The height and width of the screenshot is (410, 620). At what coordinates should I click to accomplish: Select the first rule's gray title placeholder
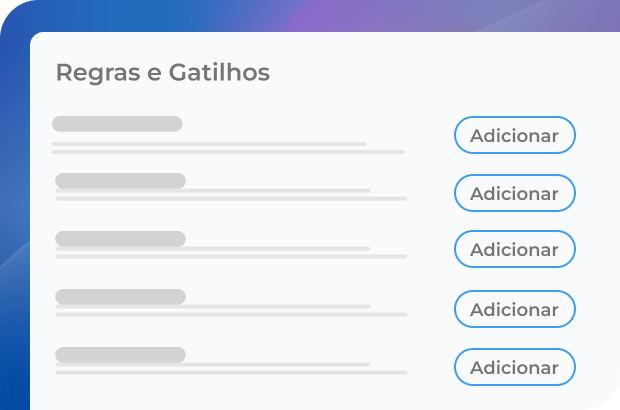coord(117,124)
